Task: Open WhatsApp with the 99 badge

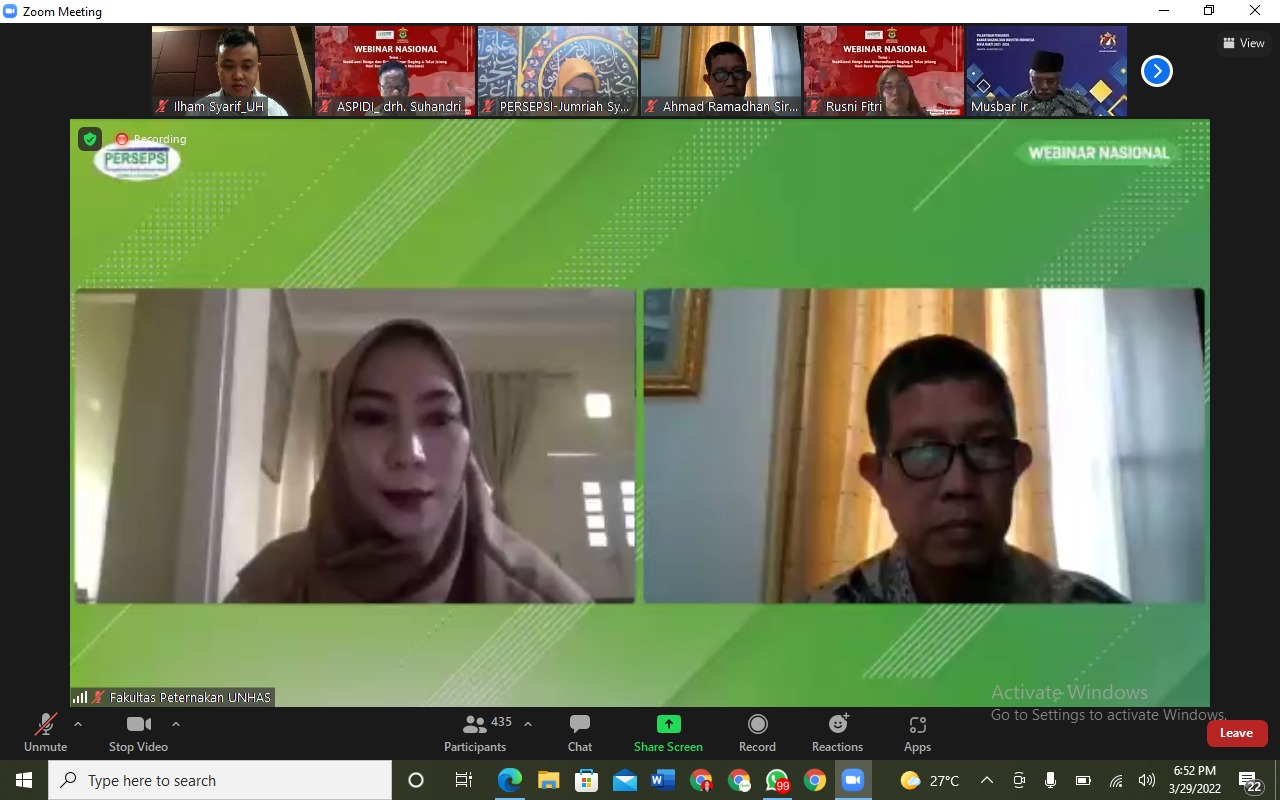Action: (777, 780)
